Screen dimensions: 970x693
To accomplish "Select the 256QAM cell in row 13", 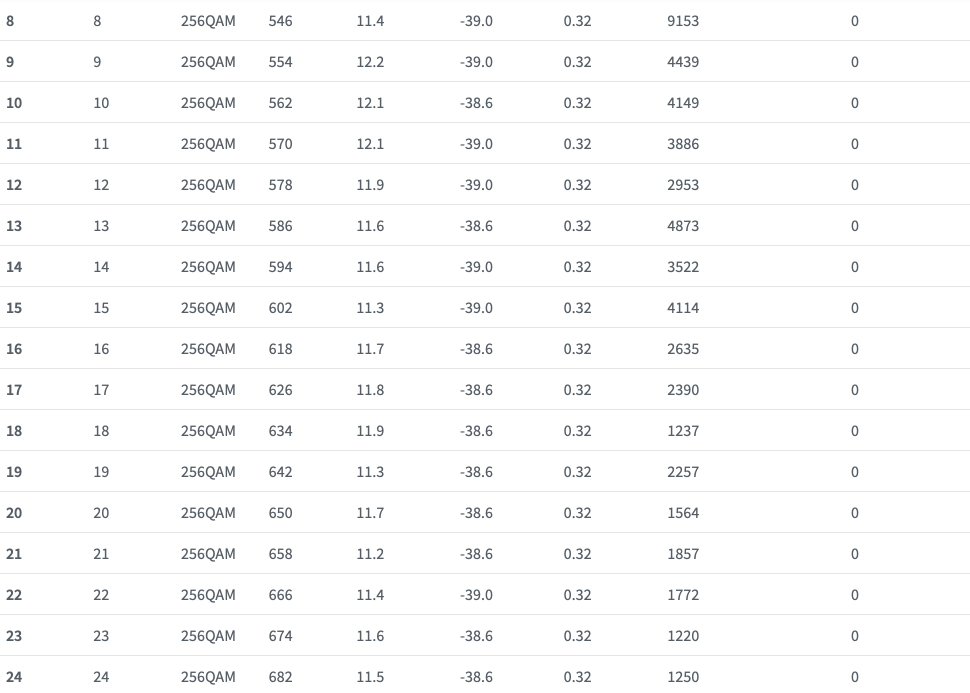I will click(x=208, y=226).
